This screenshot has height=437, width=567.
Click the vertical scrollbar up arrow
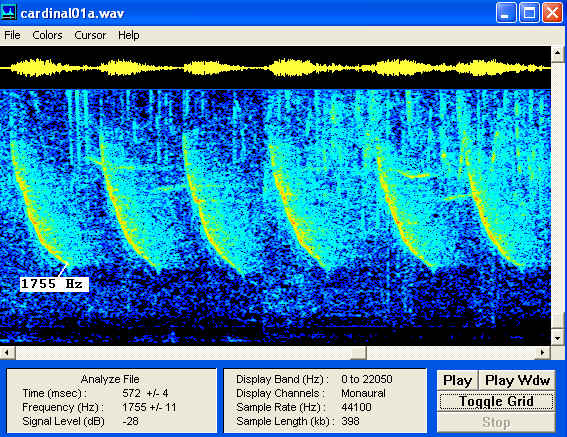click(x=558, y=54)
